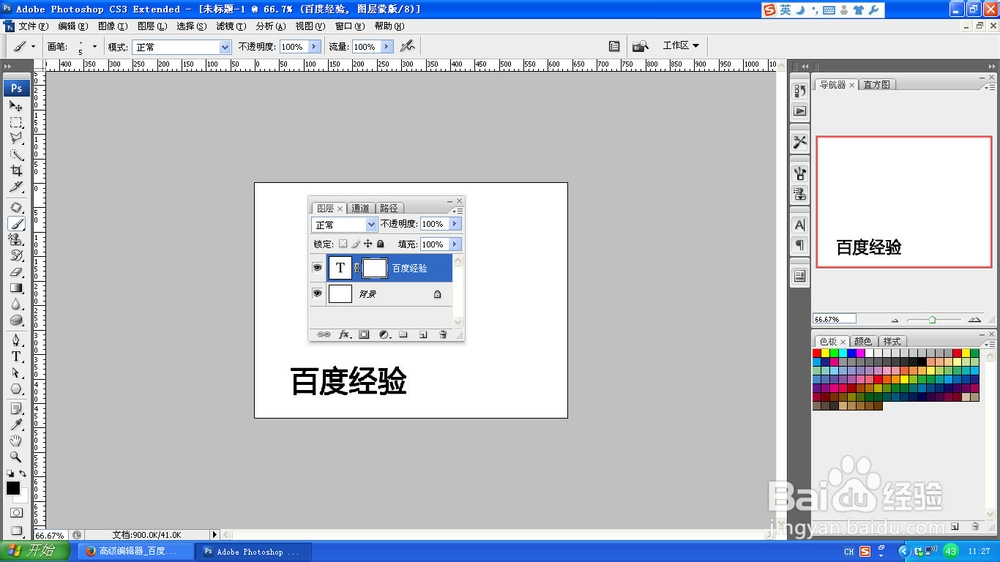The height and width of the screenshot is (562, 1000).
Task: Click the foreground color swatch
Action: point(13,488)
